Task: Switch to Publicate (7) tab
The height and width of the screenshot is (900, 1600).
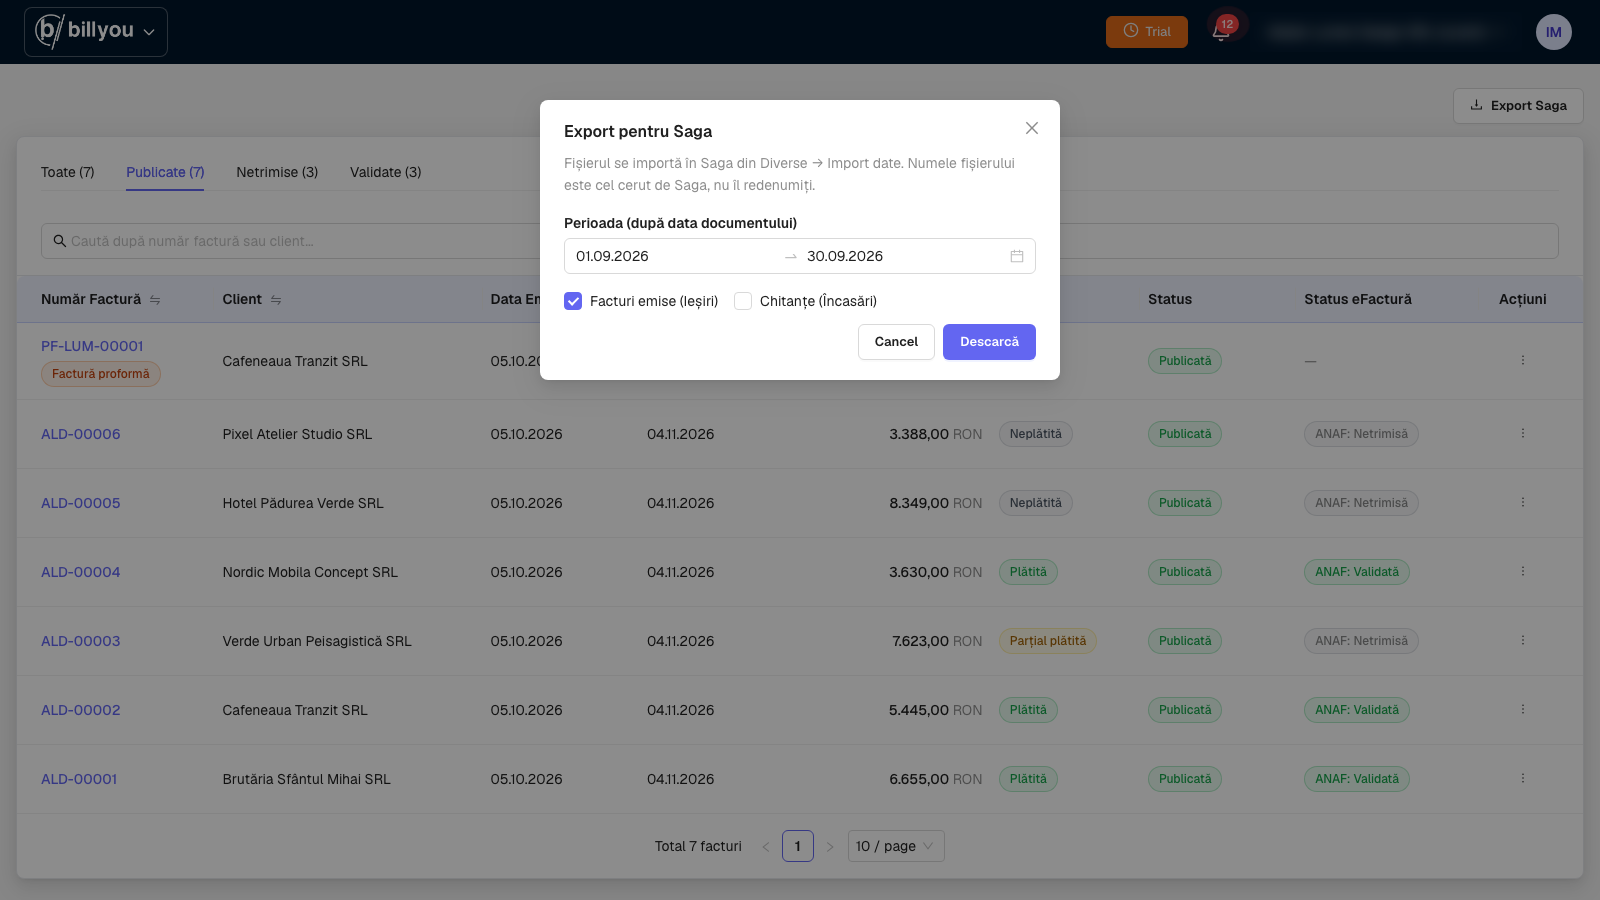Action: [x=165, y=172]
